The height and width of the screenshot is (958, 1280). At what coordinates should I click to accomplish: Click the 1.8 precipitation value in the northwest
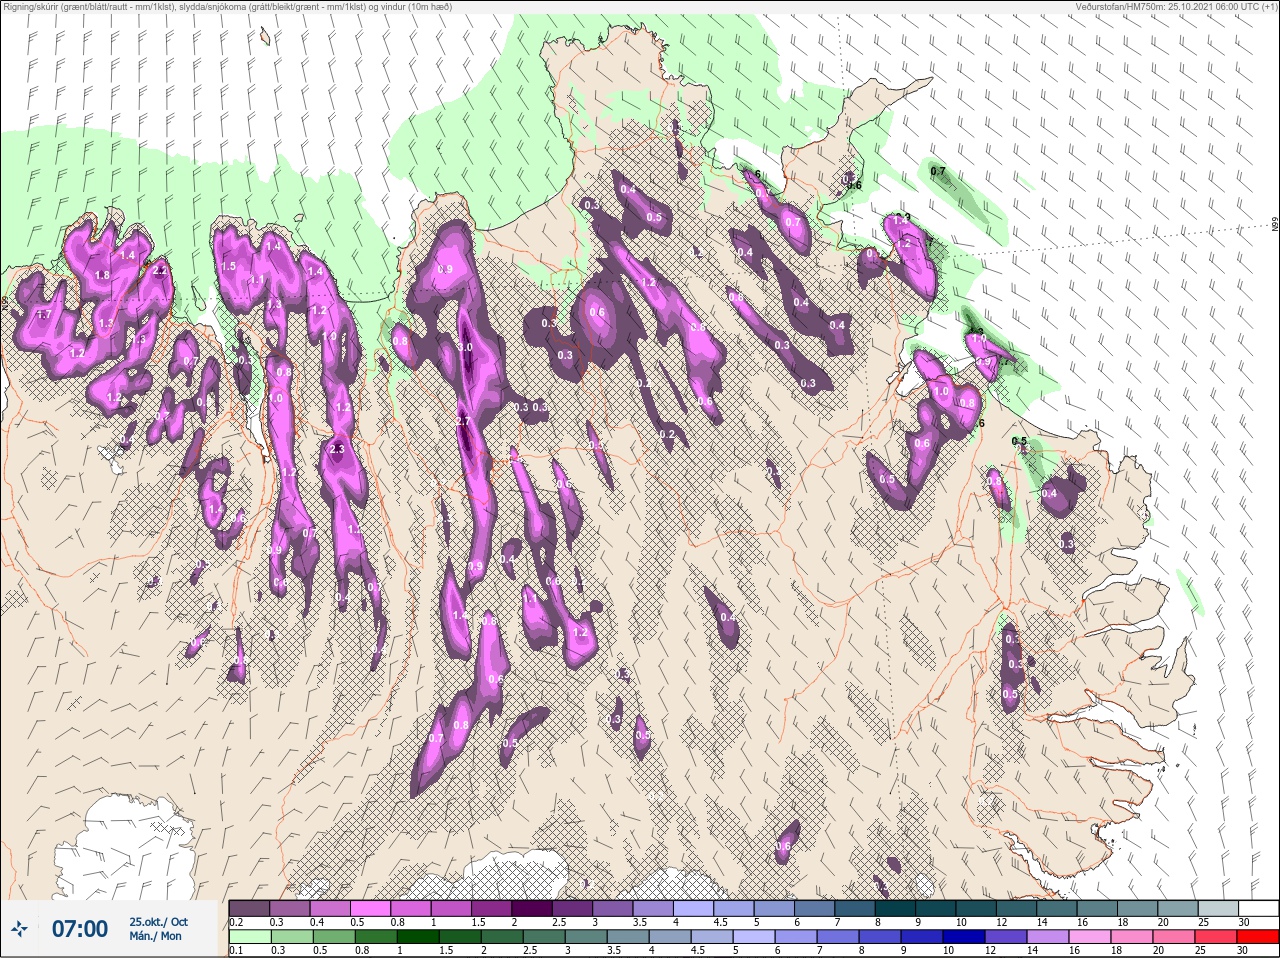(x=101, y=276)
